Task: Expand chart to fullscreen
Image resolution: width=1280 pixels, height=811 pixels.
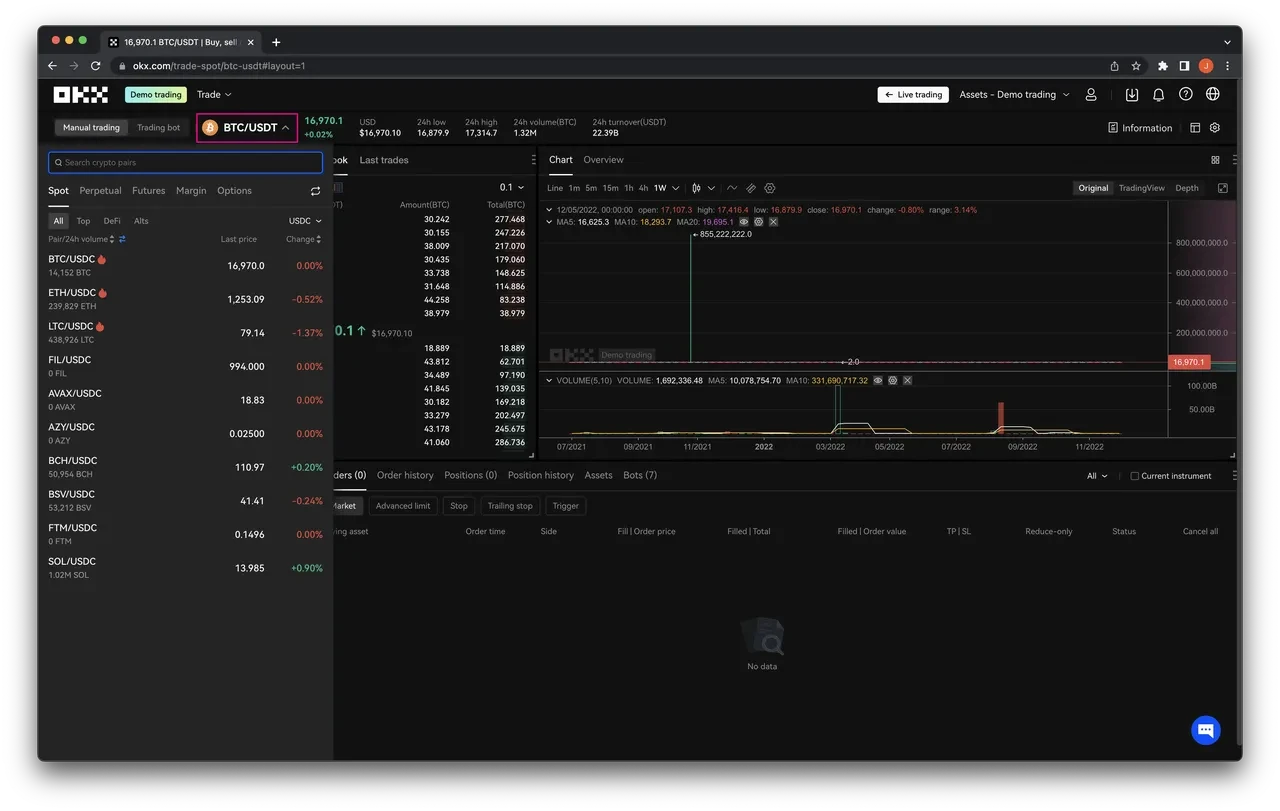Action: pos(1223,188)
